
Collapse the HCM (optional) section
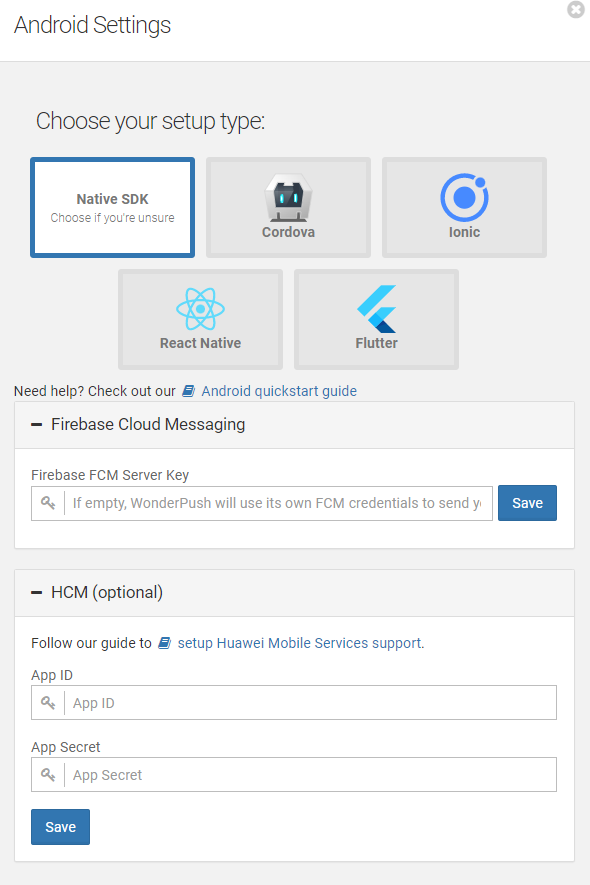pos(37,592)
